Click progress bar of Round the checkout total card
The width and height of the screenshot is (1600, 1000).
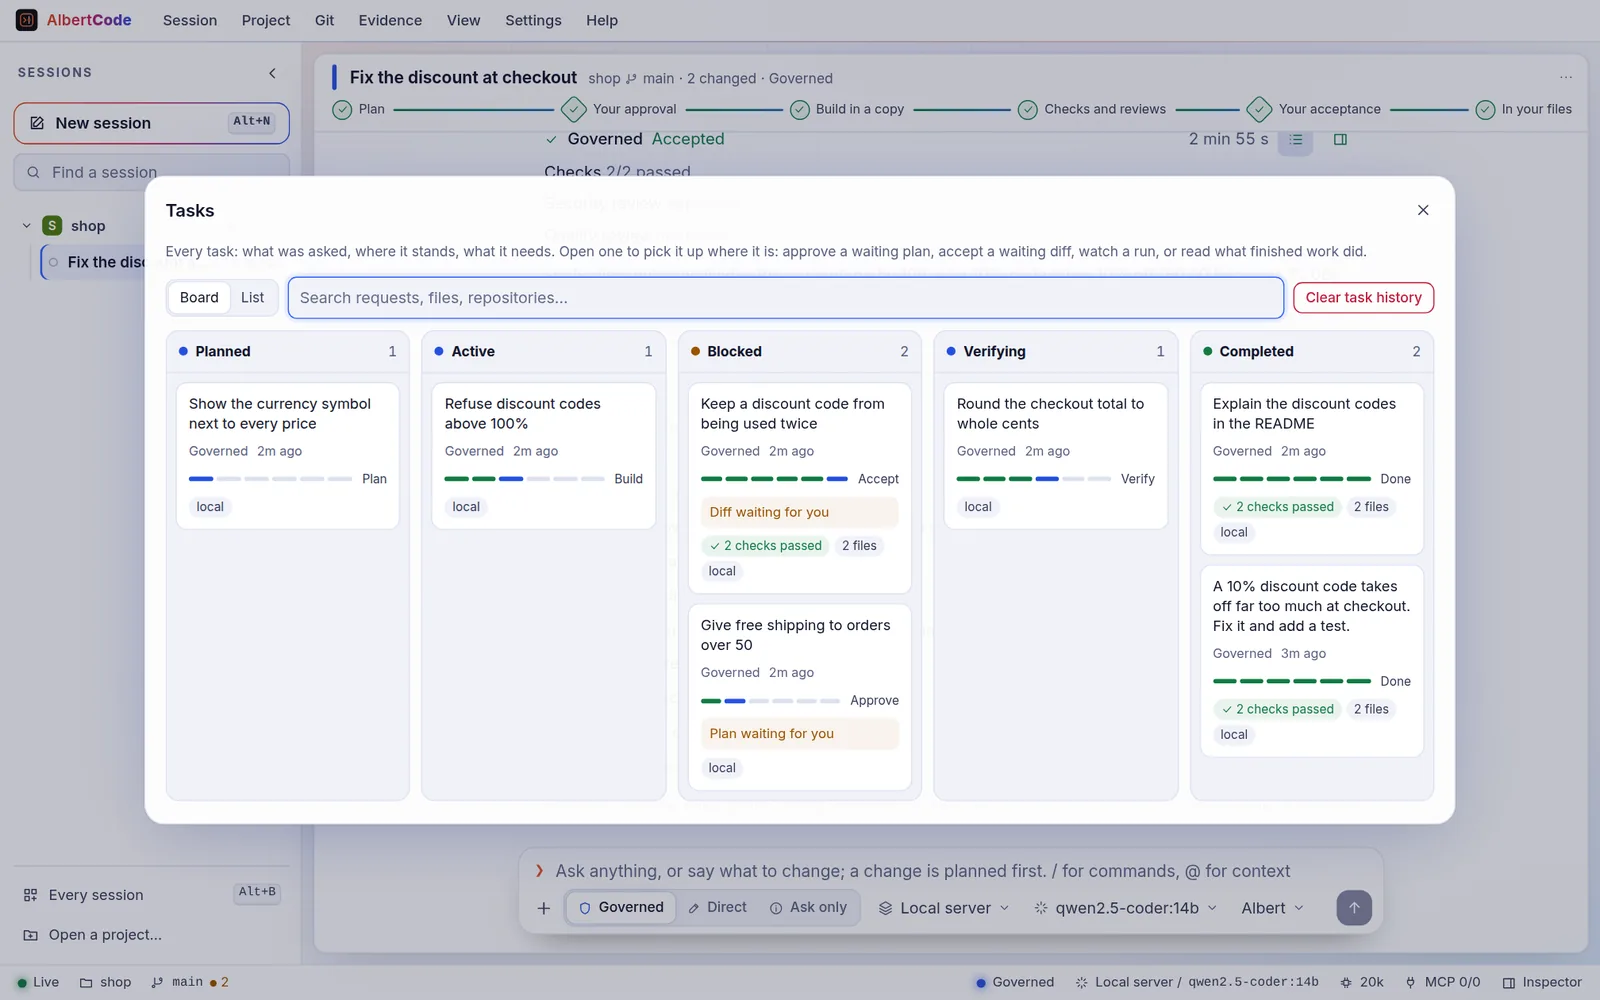tap(1034, 479)
